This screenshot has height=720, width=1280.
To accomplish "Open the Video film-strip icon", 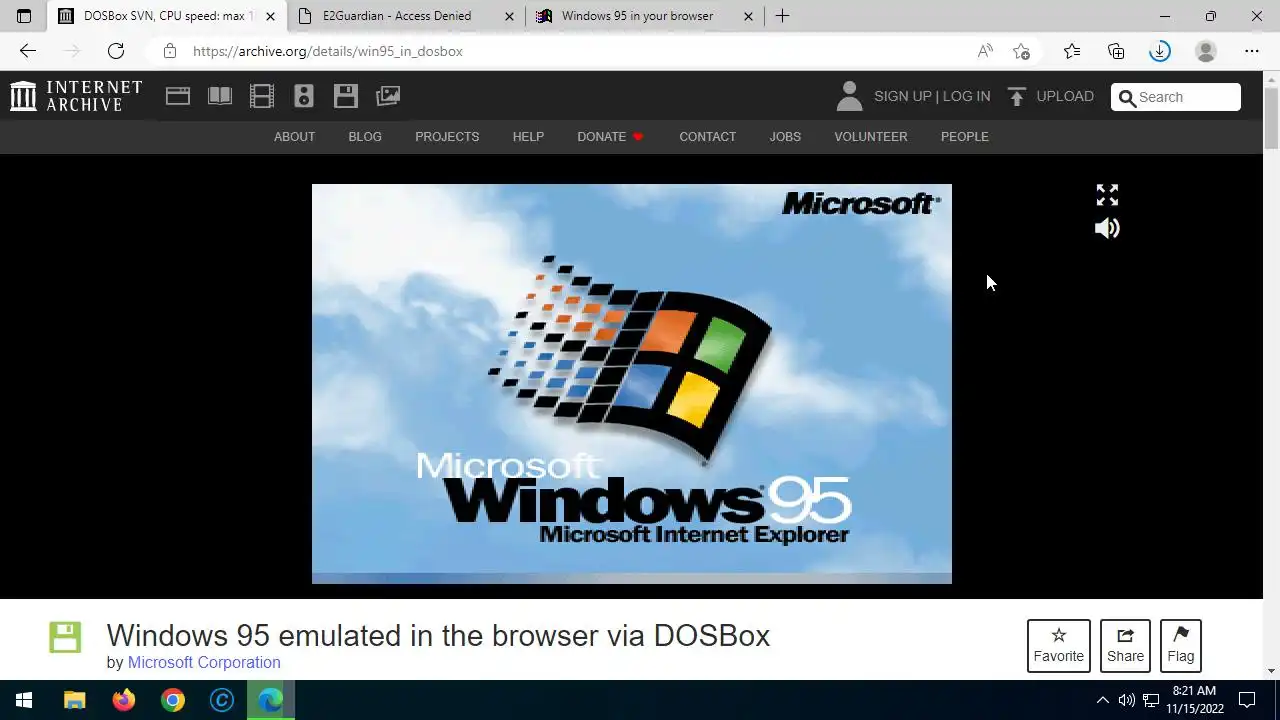I will [x=262, y=96].
